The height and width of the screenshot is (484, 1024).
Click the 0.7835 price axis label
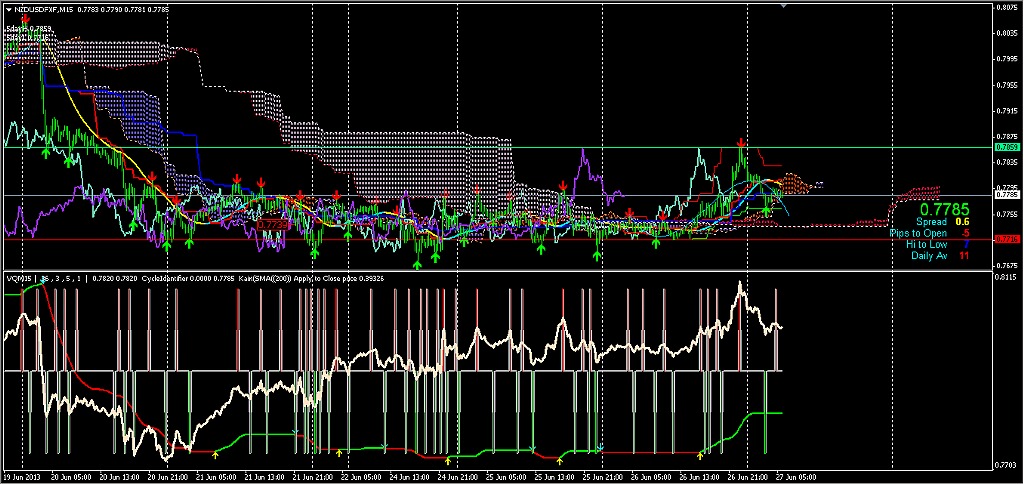[x=1006, y=162]
